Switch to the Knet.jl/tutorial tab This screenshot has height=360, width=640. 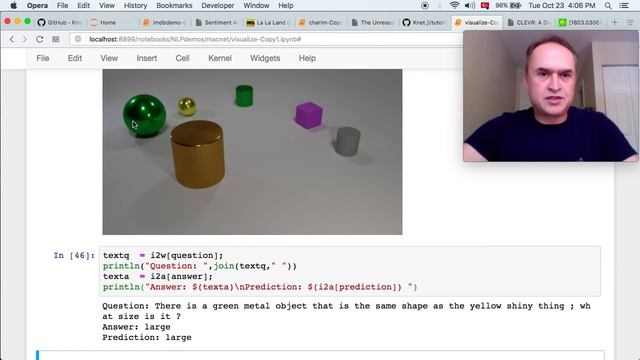click(424, 22)
